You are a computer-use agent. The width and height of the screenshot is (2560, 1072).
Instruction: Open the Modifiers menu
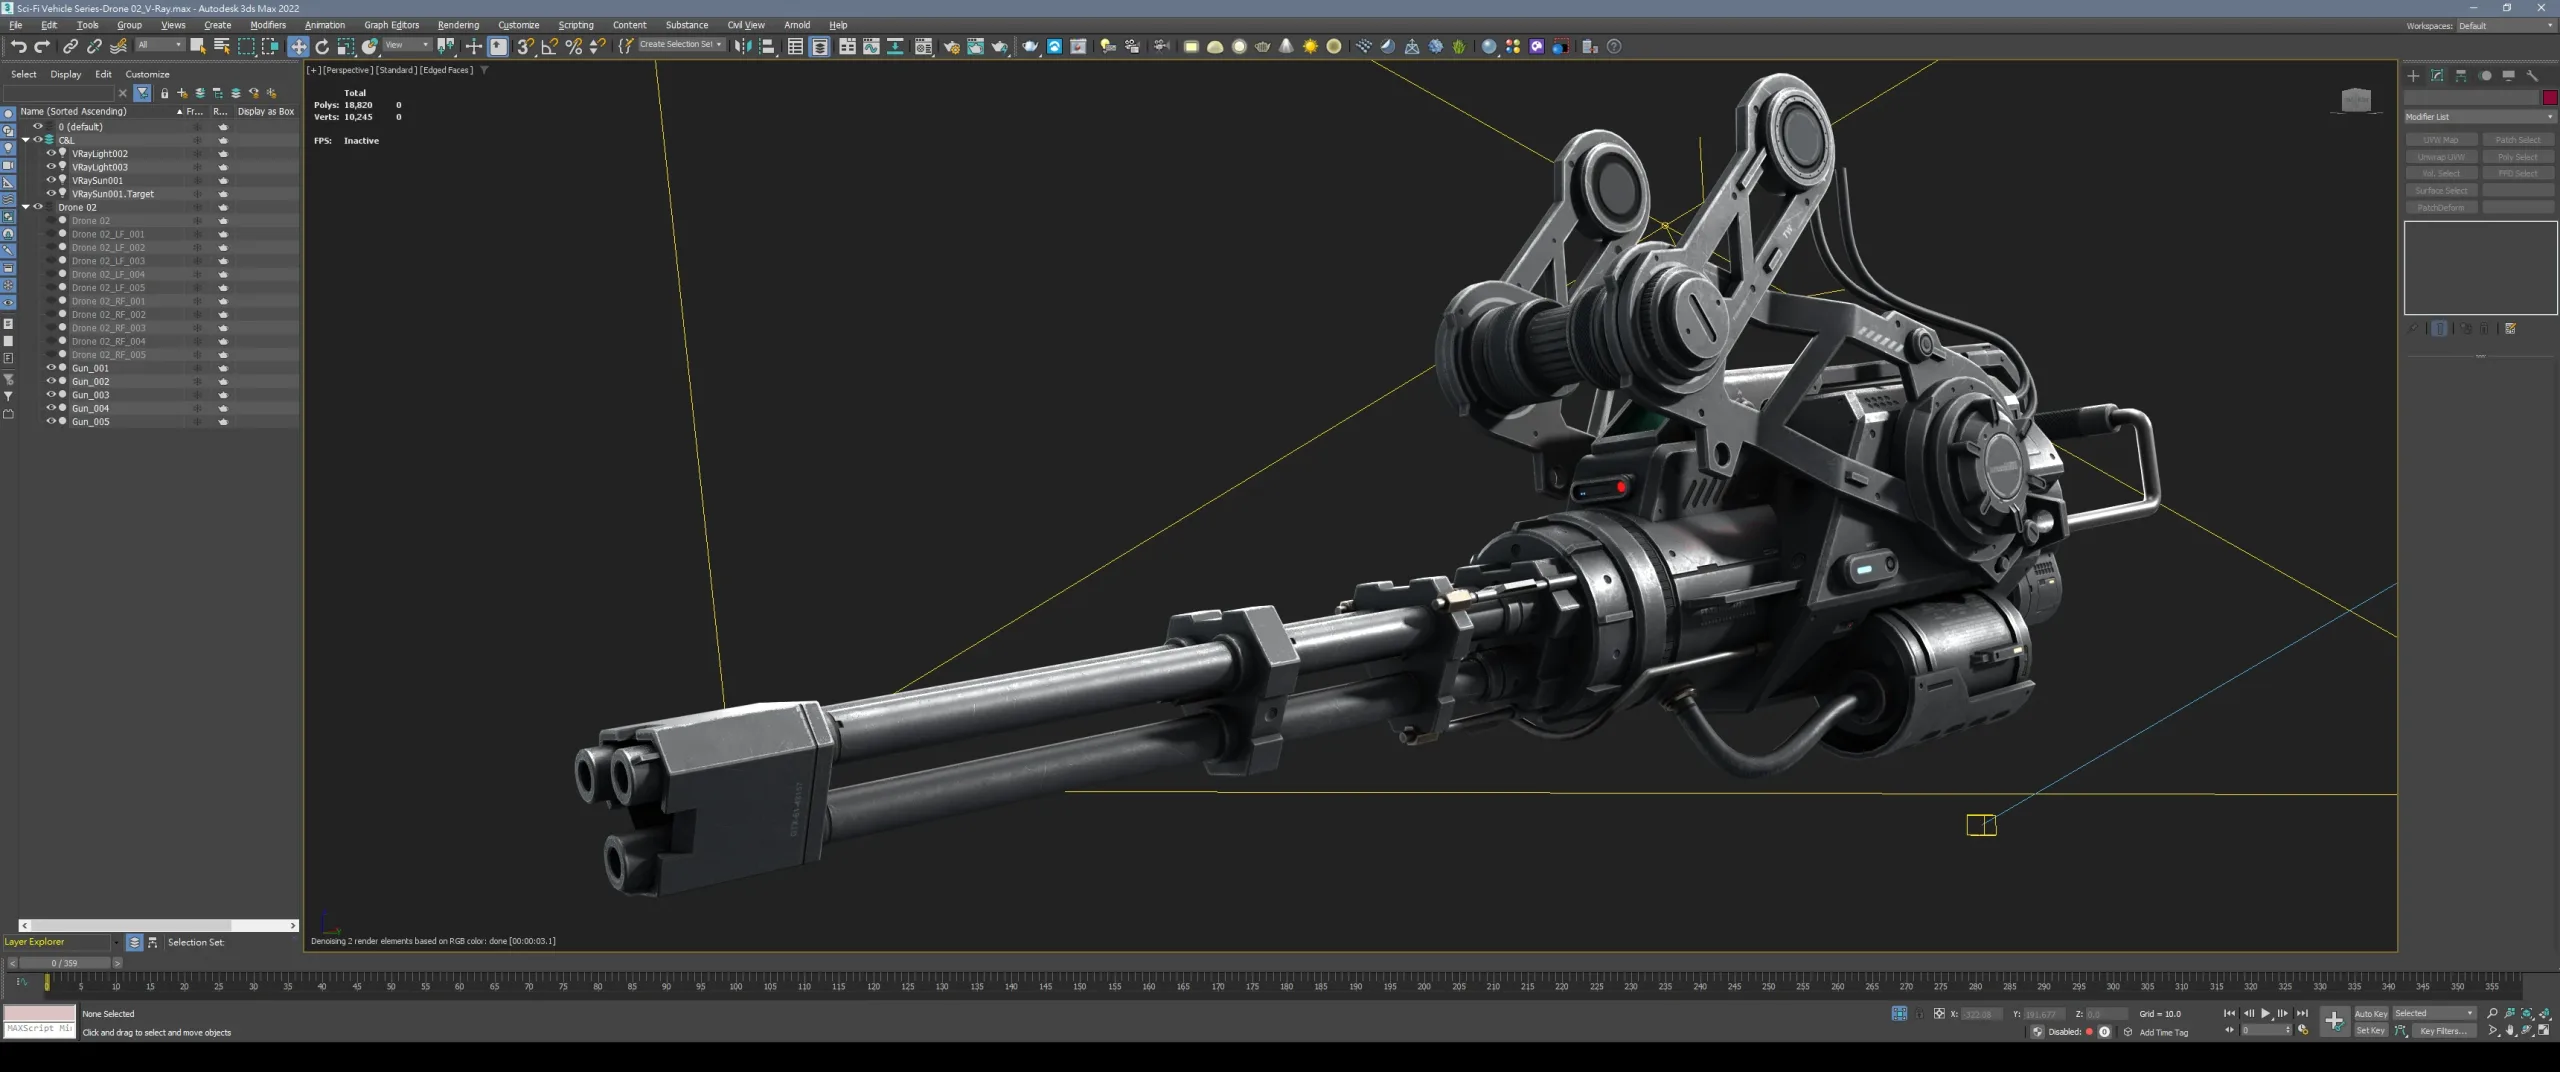268,25
